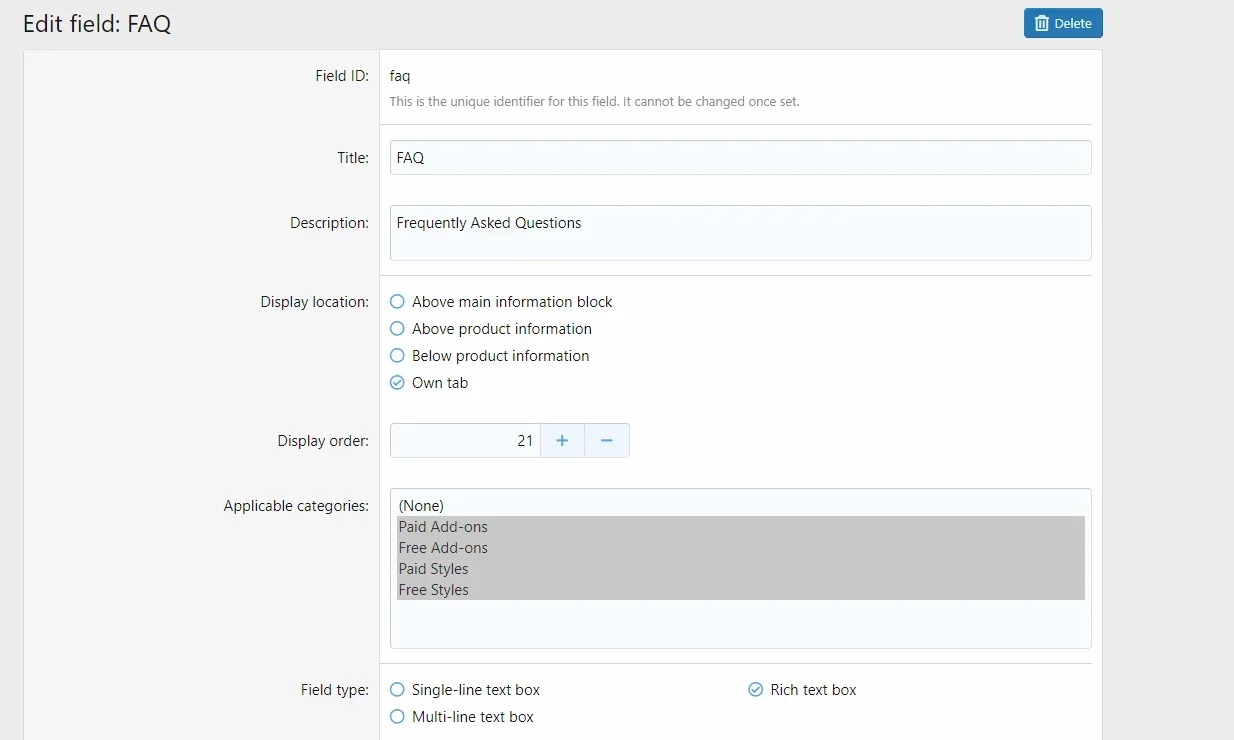Click into the Description text area
This screenshot has height=740, width=1234.
click(740, 233)
